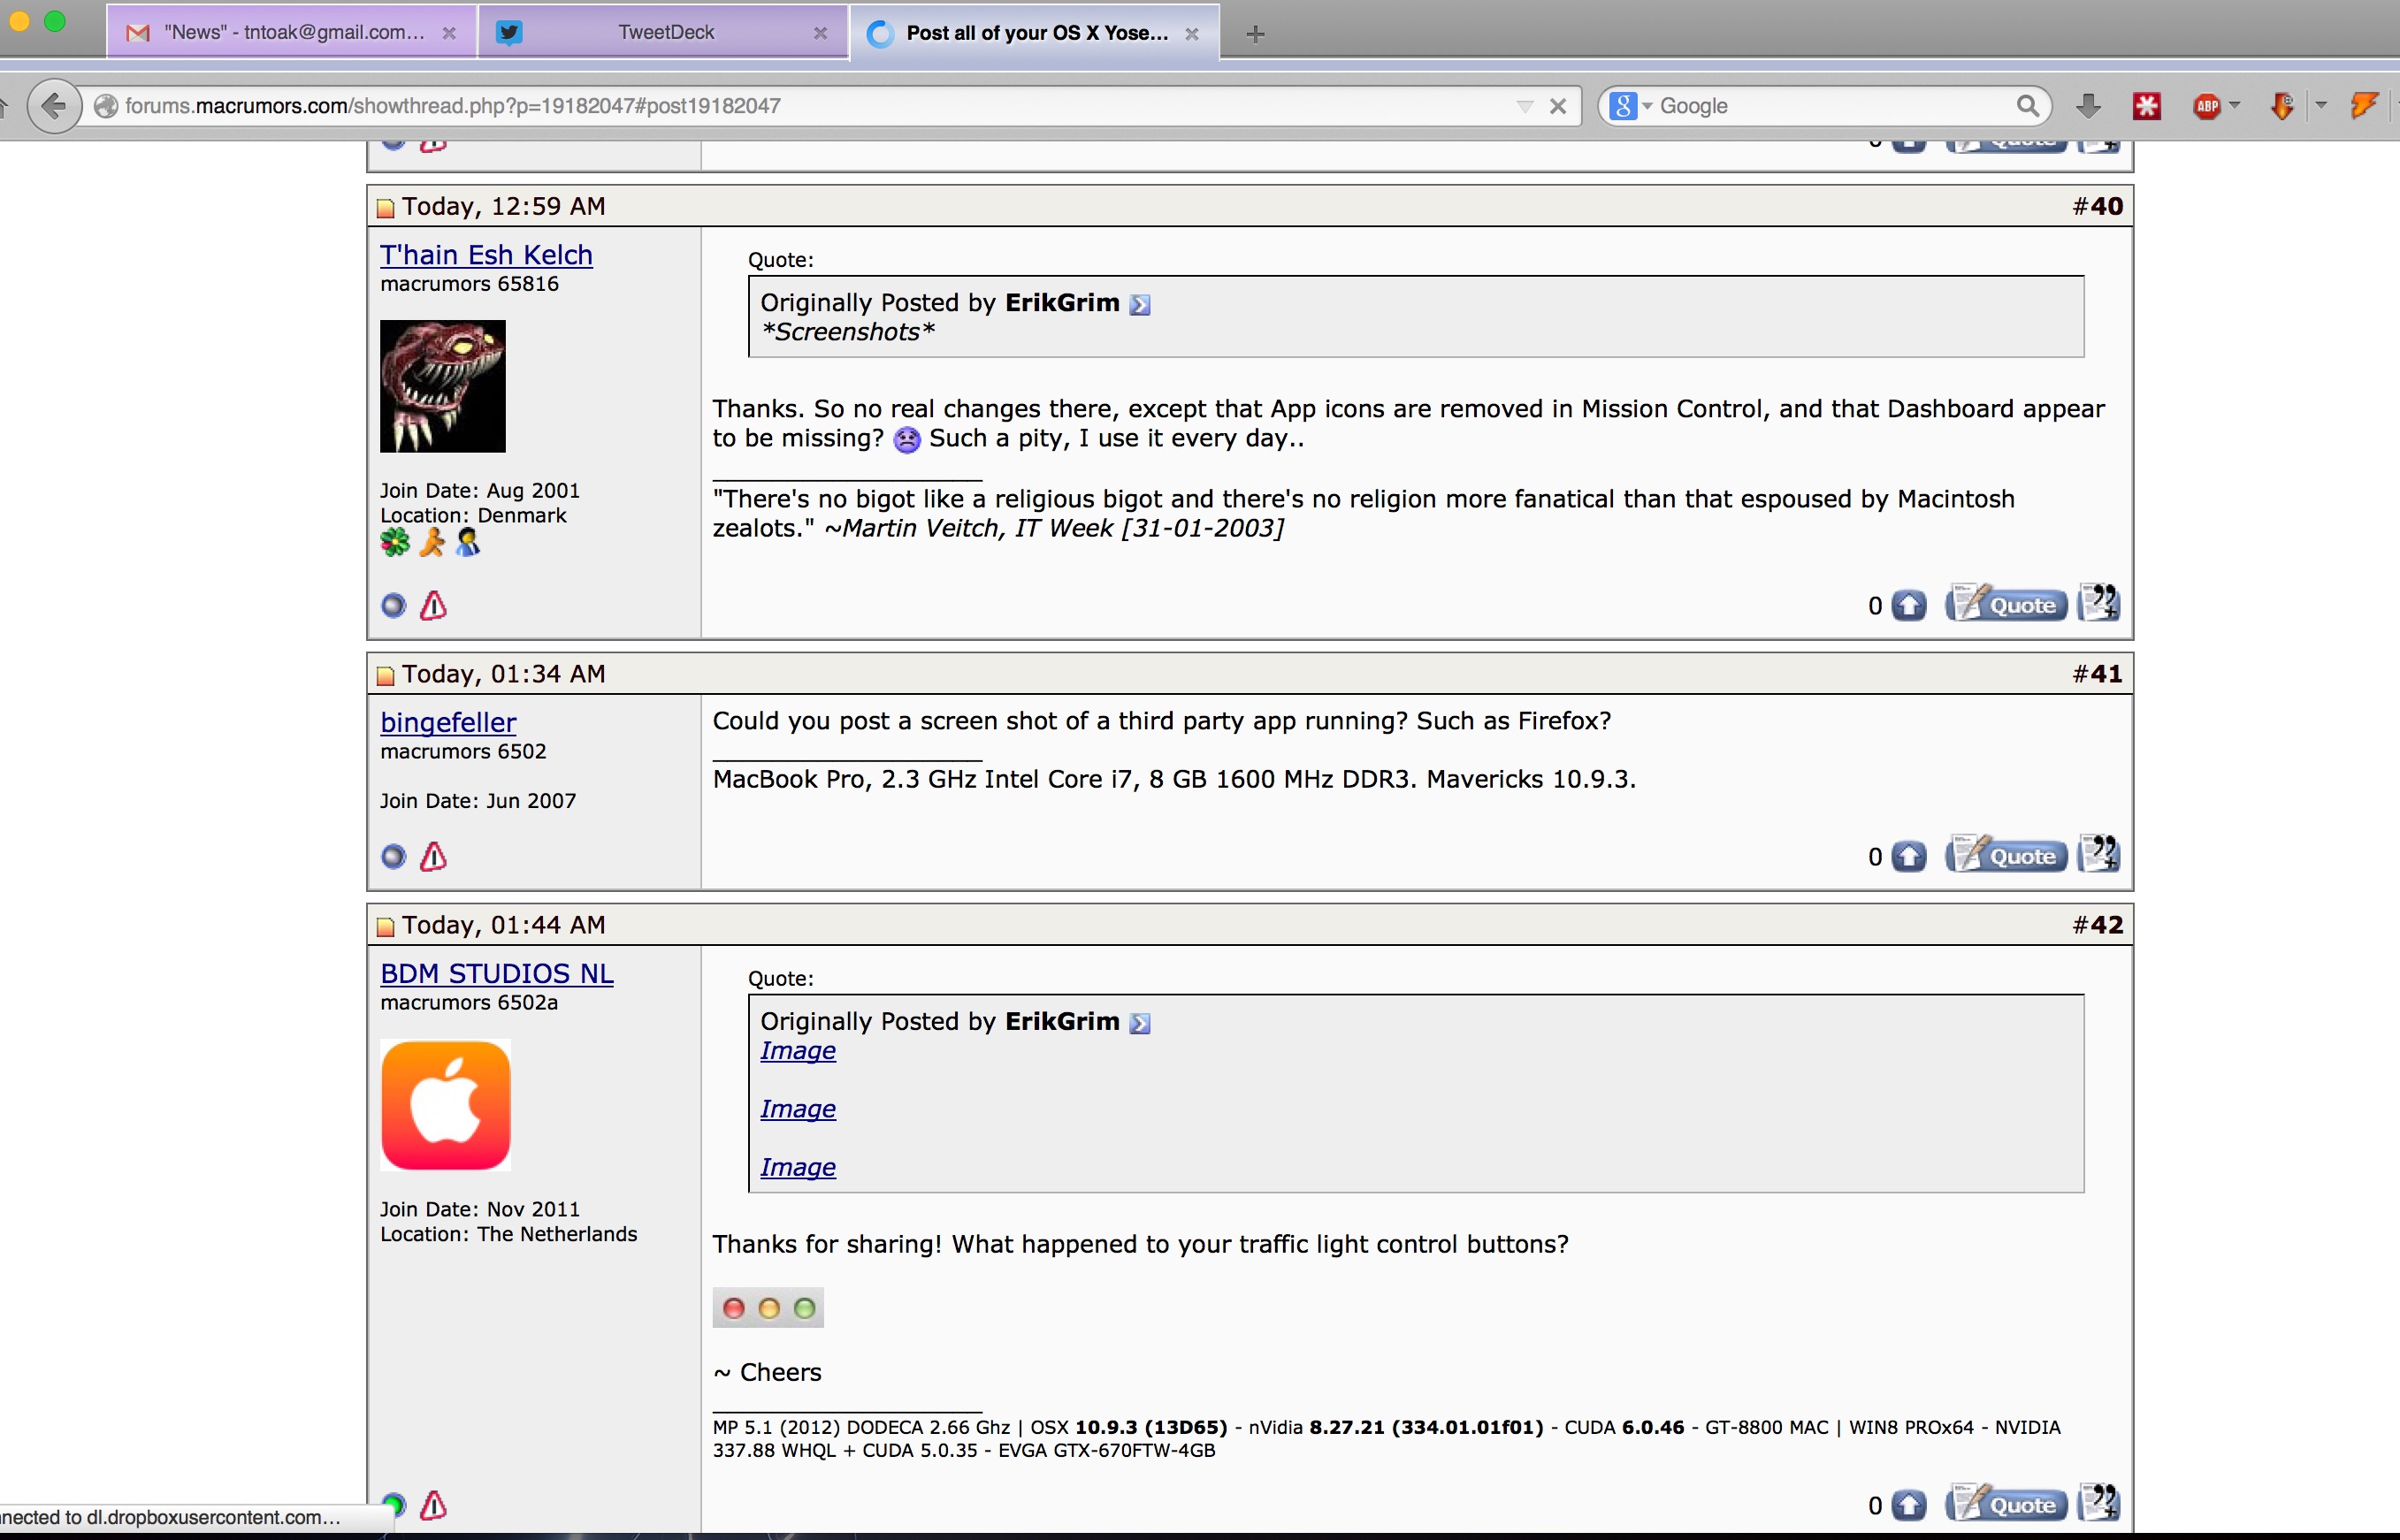Open post #41 permalink number
The image size is (2400, 1540).
[2107, 674]
